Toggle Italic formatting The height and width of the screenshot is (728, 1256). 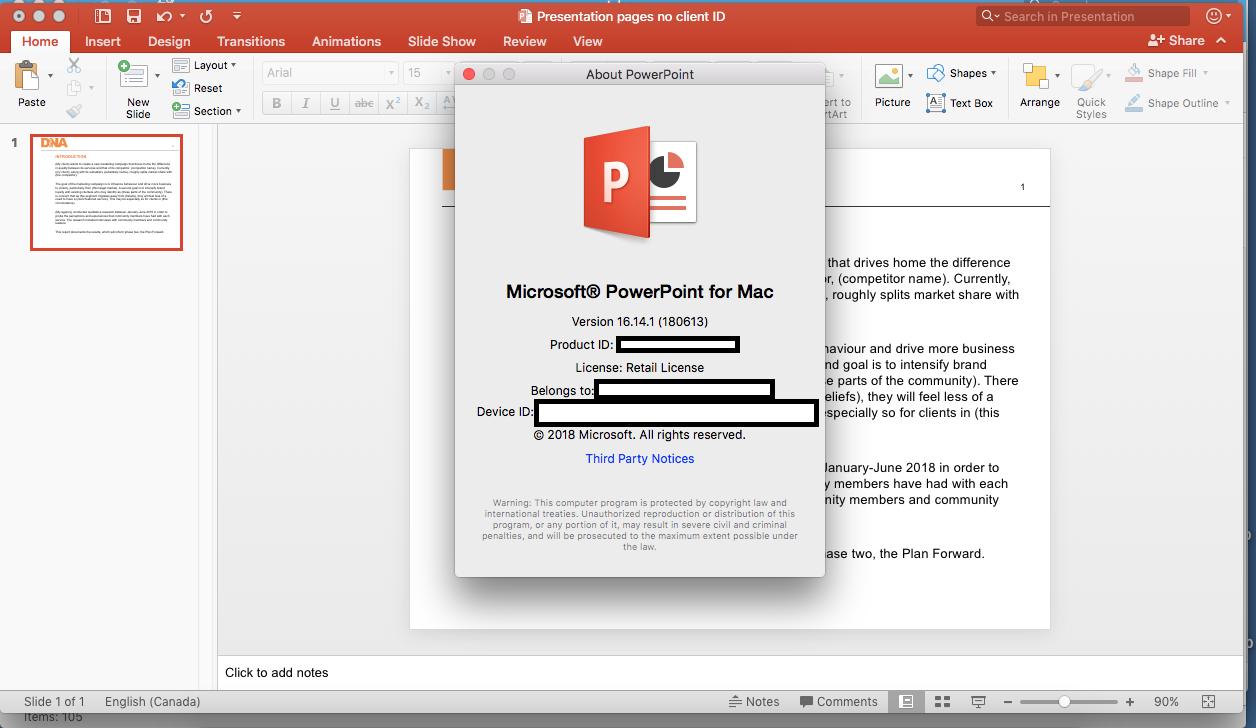tap(305, 103)
